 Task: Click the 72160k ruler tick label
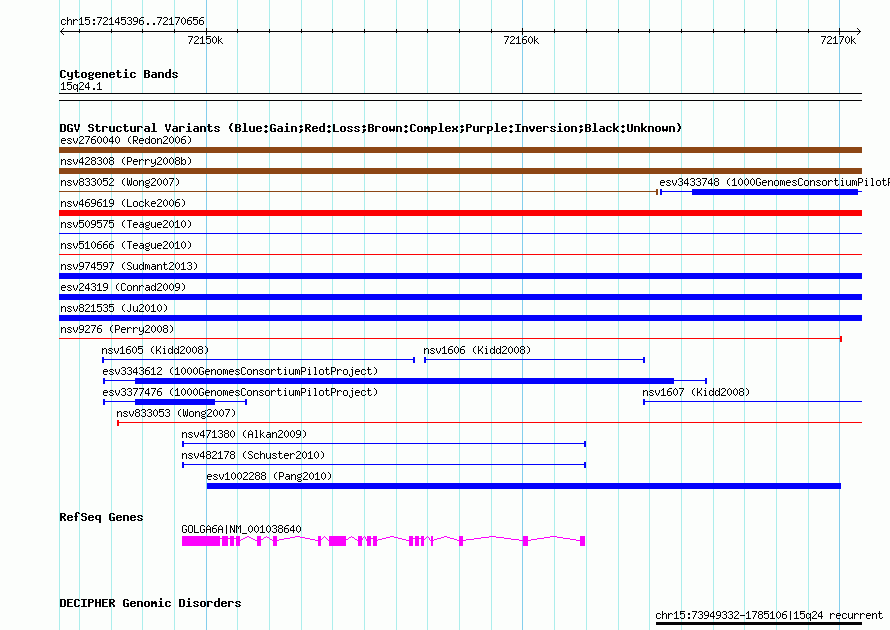pyautogui.click(x=521, y=40)
